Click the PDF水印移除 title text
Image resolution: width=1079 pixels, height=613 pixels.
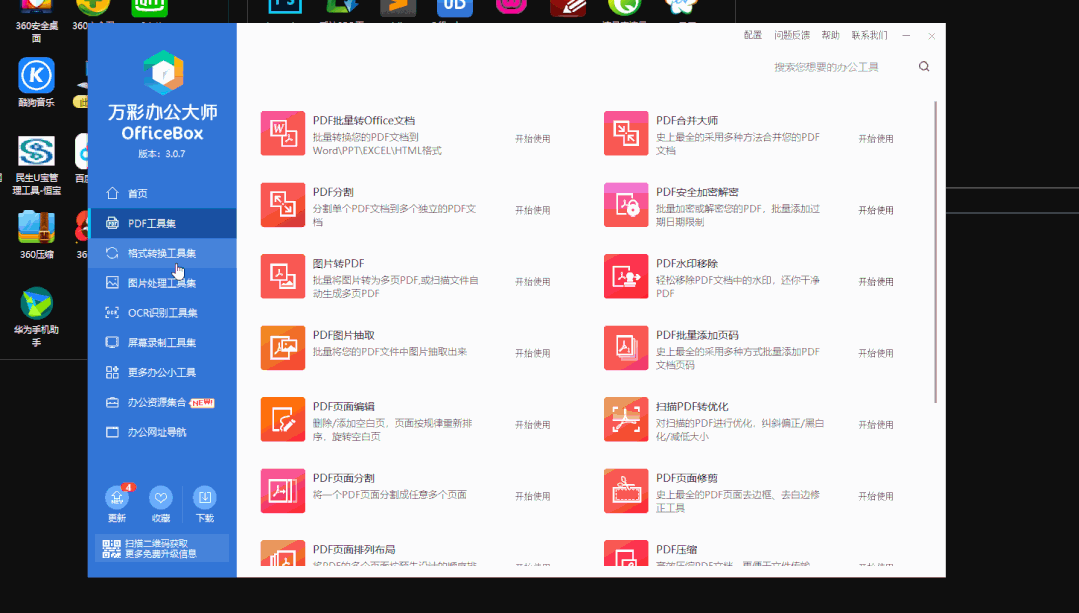coord(687,264)
